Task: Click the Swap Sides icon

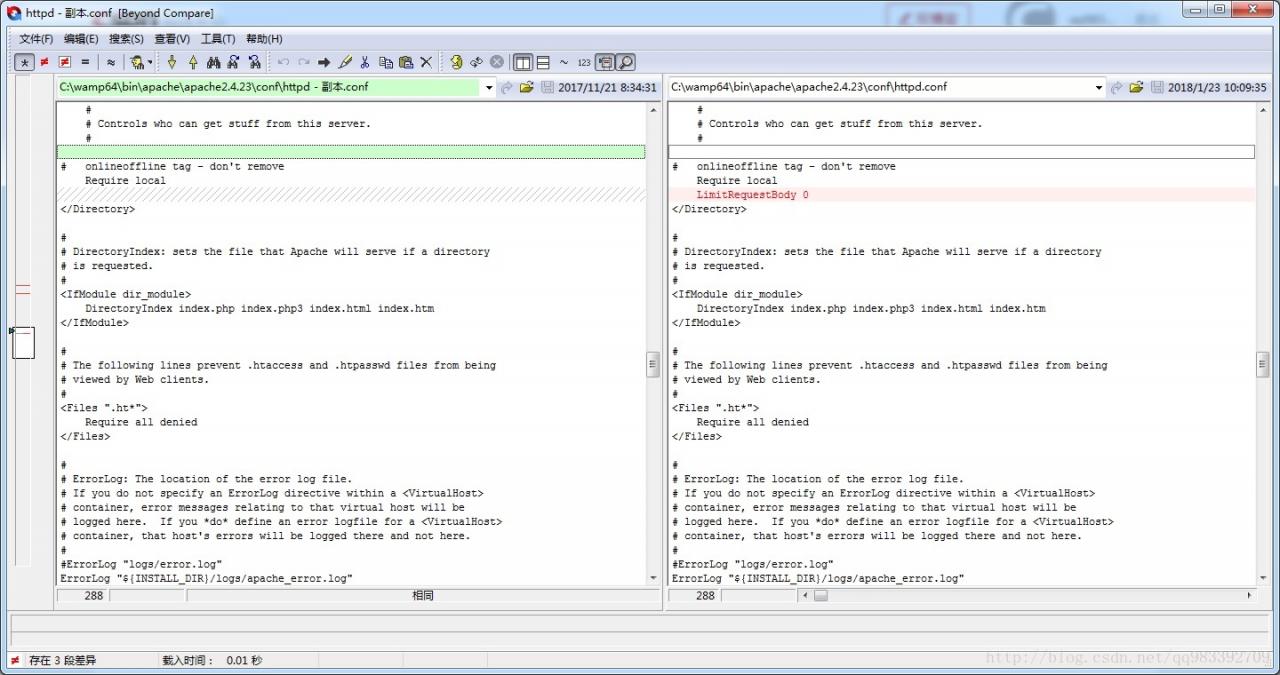Action: click(x=476, y=62)
